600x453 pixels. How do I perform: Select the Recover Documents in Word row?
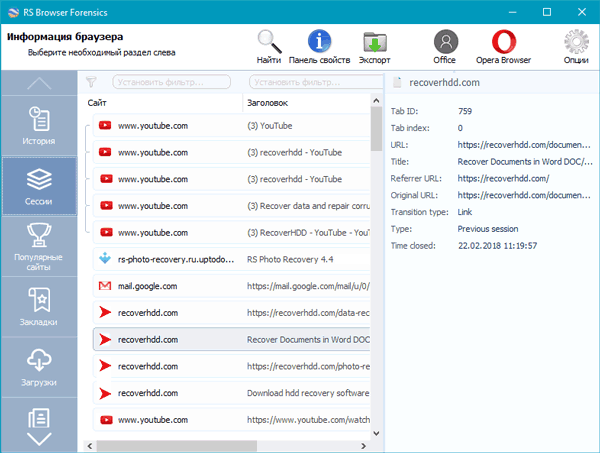pos(232,340)
